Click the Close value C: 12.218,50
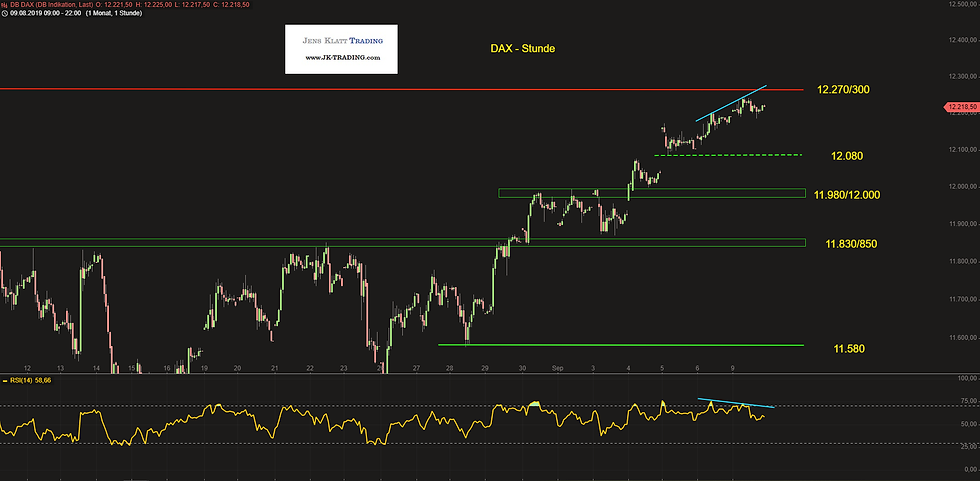The width and height of the screenshot is (980, 481). 230,4
